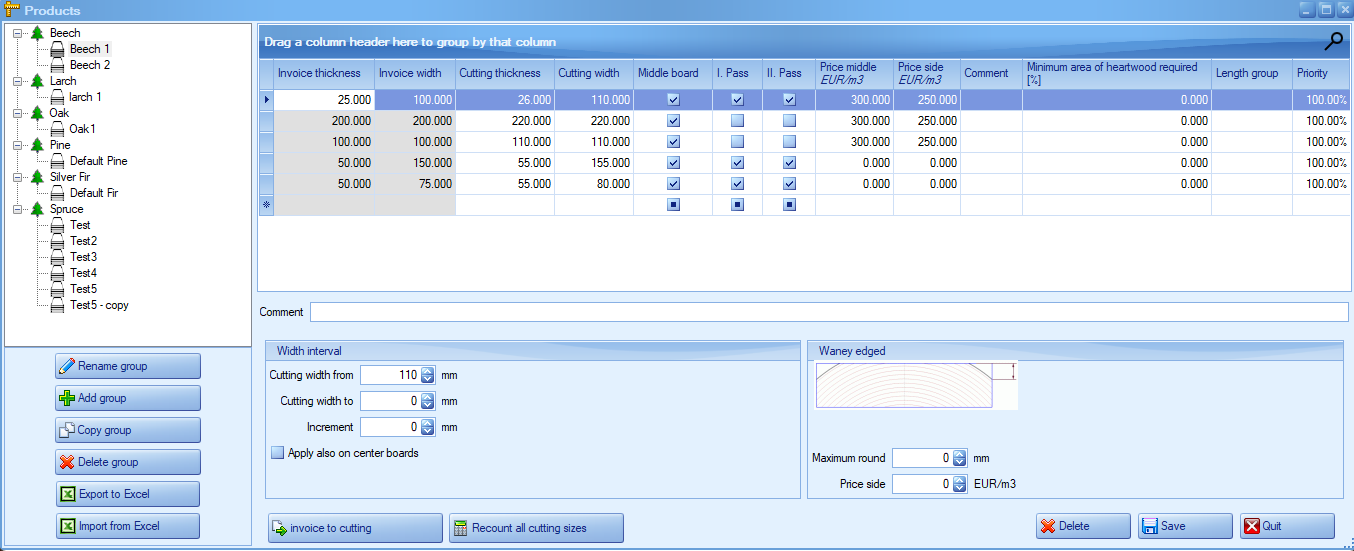Screen dimensions: 1354x551
Task: Adjust the Cutting width to spinner
Action: pyautogui.click(x=428, y=401)
